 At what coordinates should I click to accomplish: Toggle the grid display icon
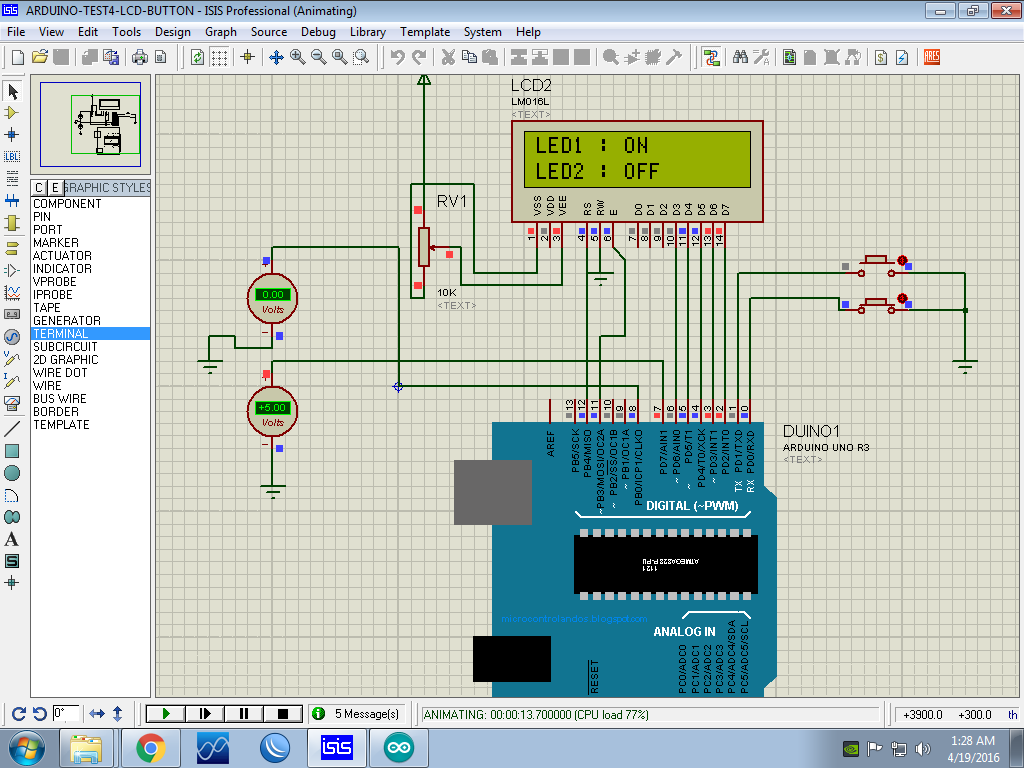[x=219, y=57]
